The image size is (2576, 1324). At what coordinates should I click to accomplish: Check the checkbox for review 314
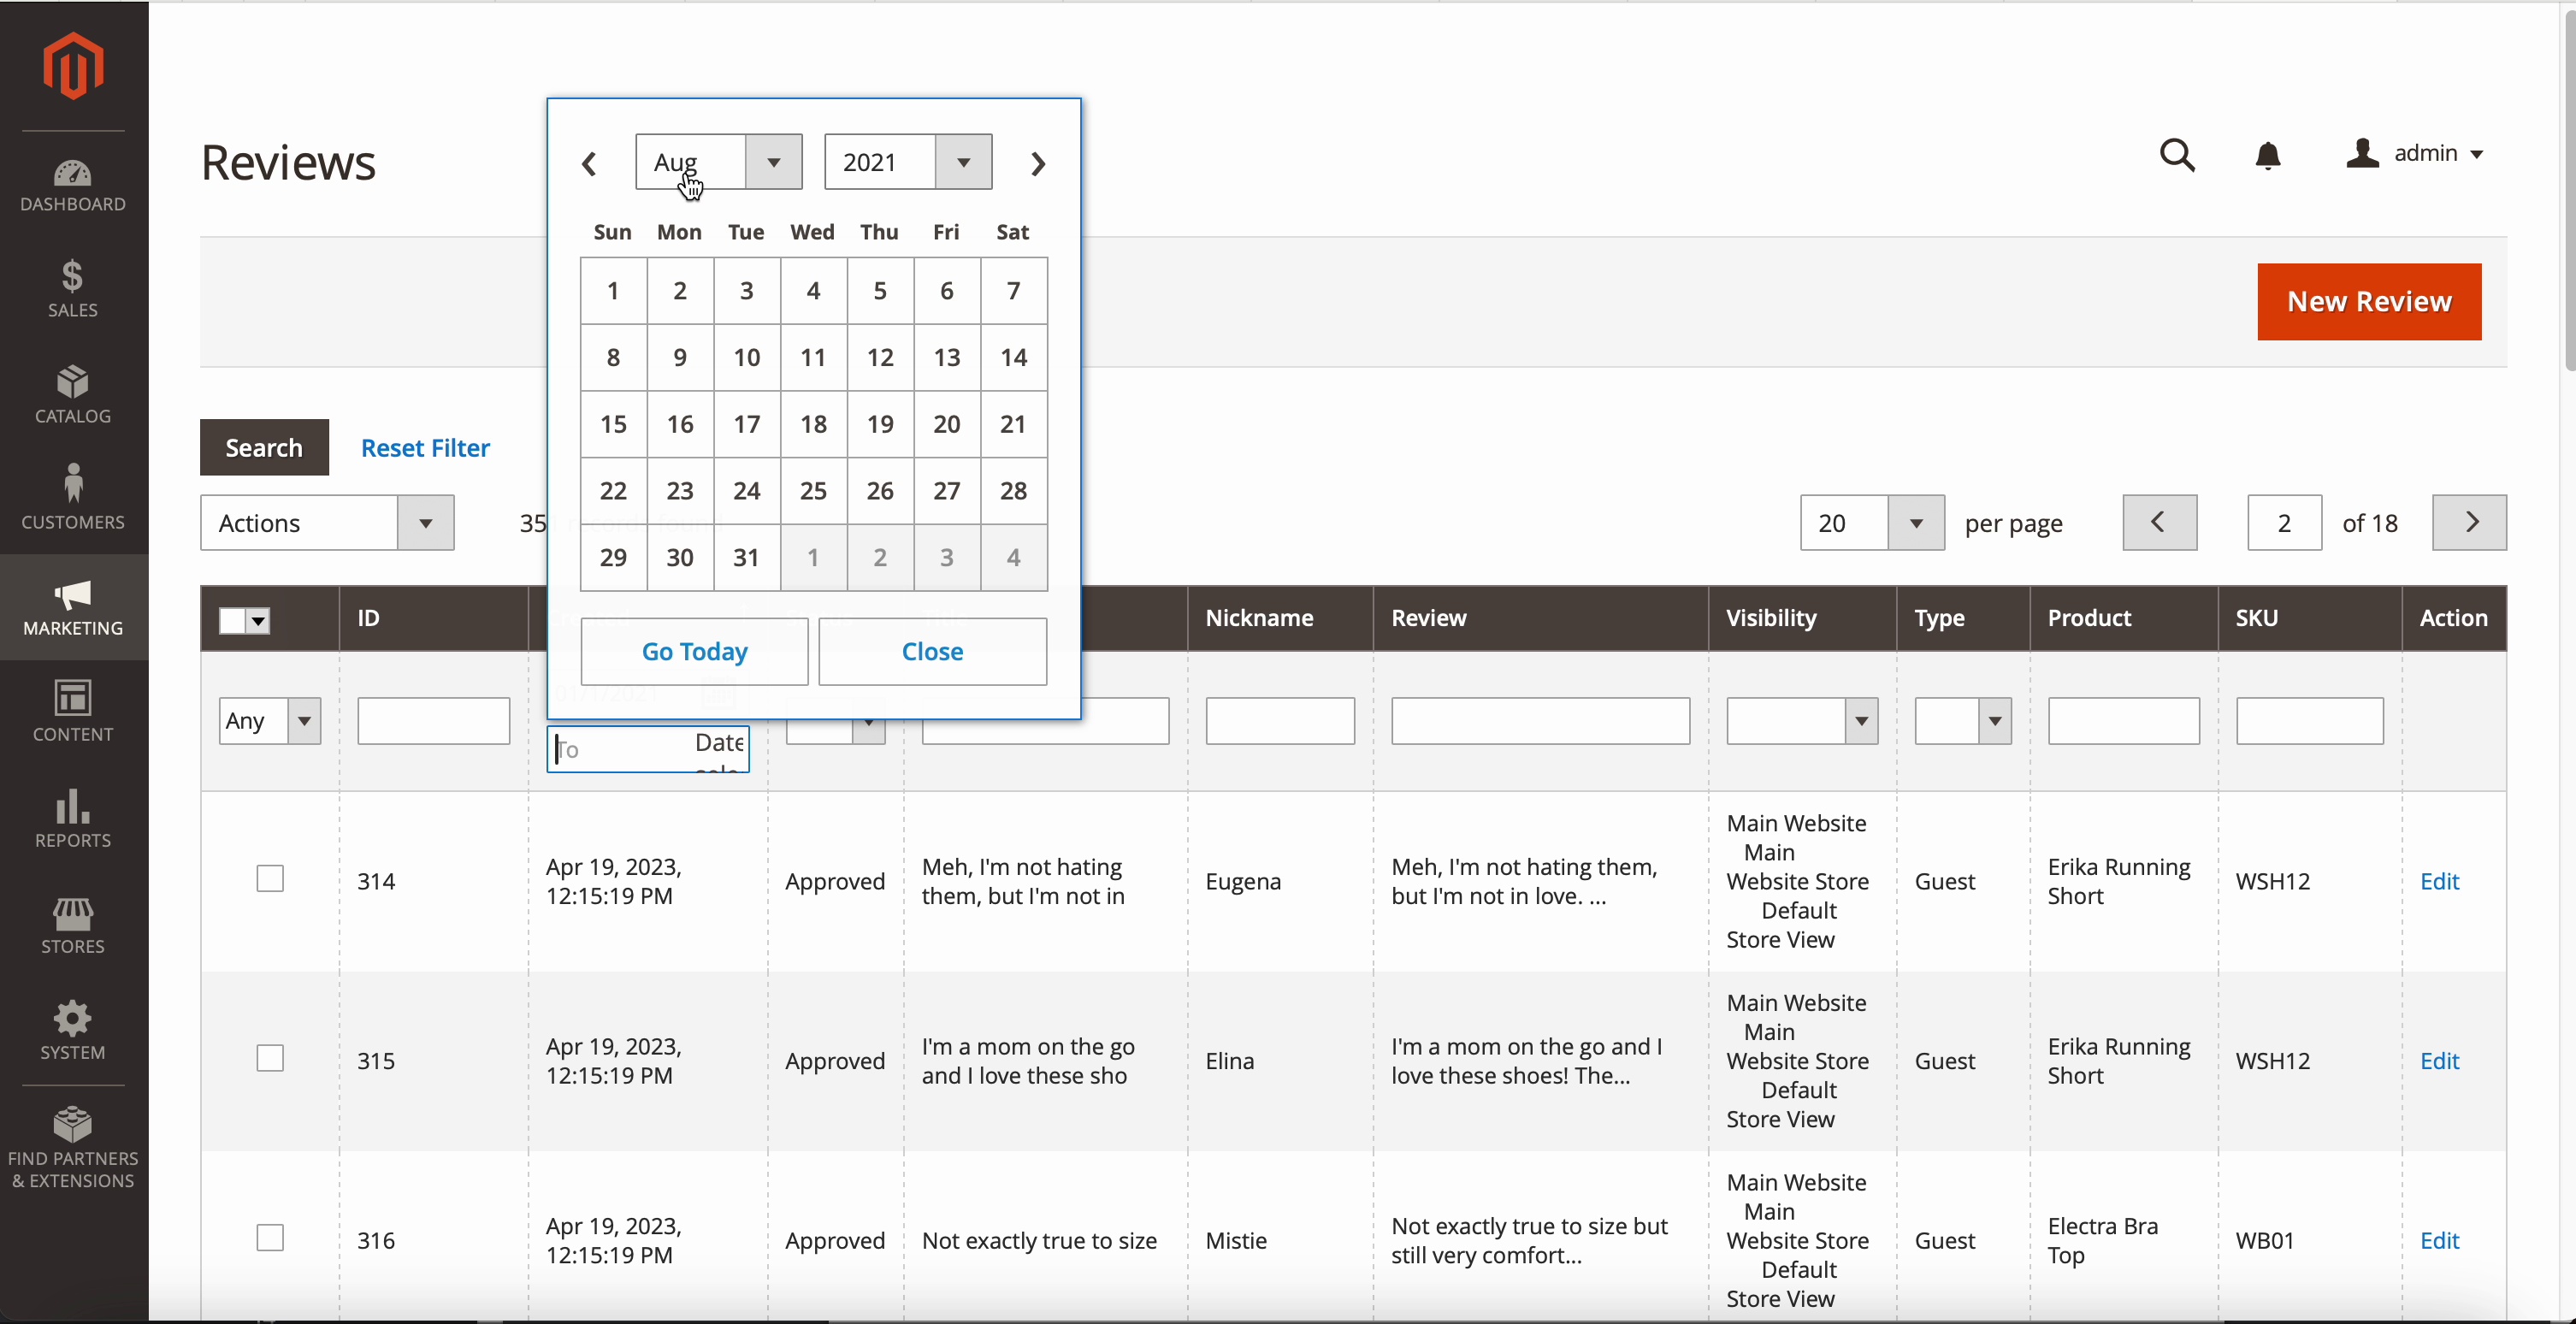(270, 879)
